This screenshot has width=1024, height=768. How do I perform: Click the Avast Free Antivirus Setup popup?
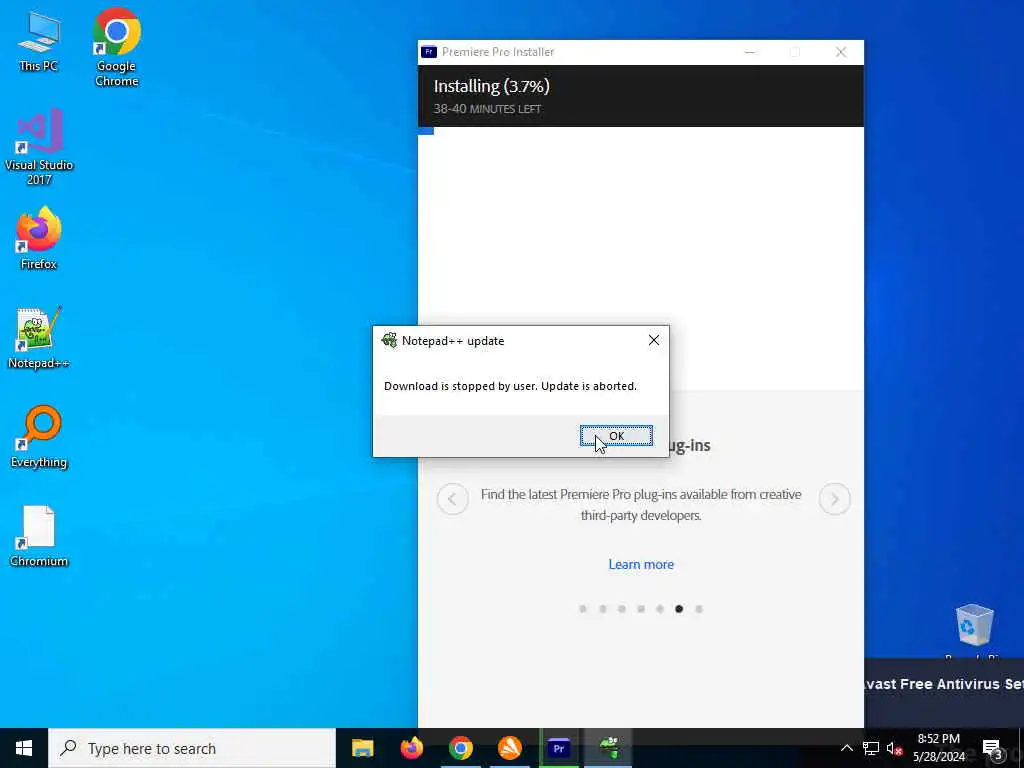point(944,693)
